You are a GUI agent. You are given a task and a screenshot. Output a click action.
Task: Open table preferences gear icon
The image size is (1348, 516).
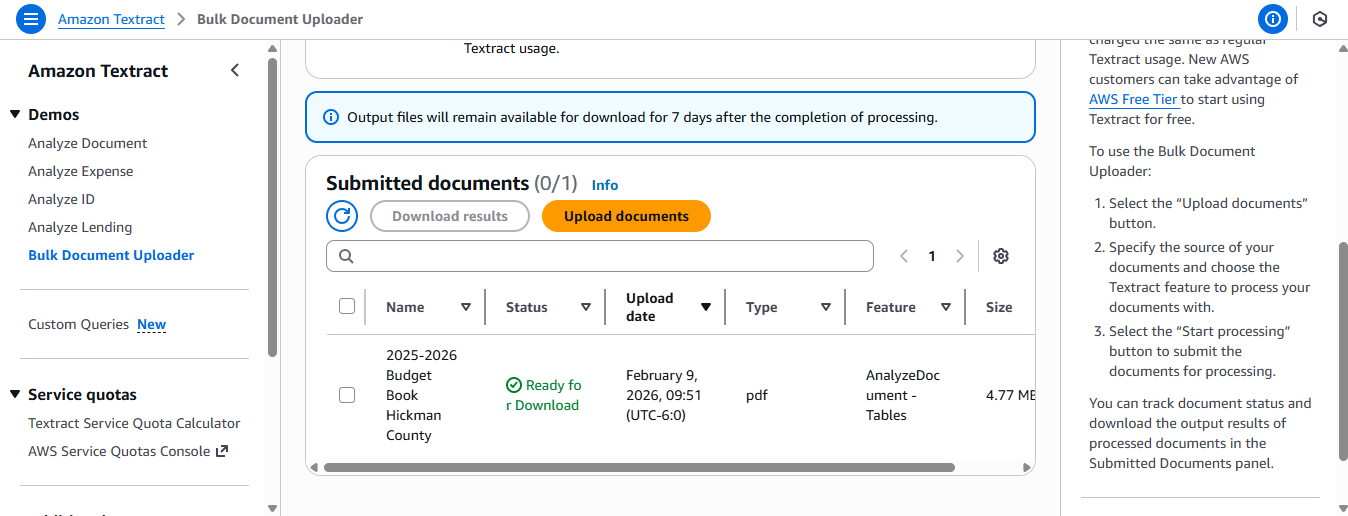pos(1000,256)
